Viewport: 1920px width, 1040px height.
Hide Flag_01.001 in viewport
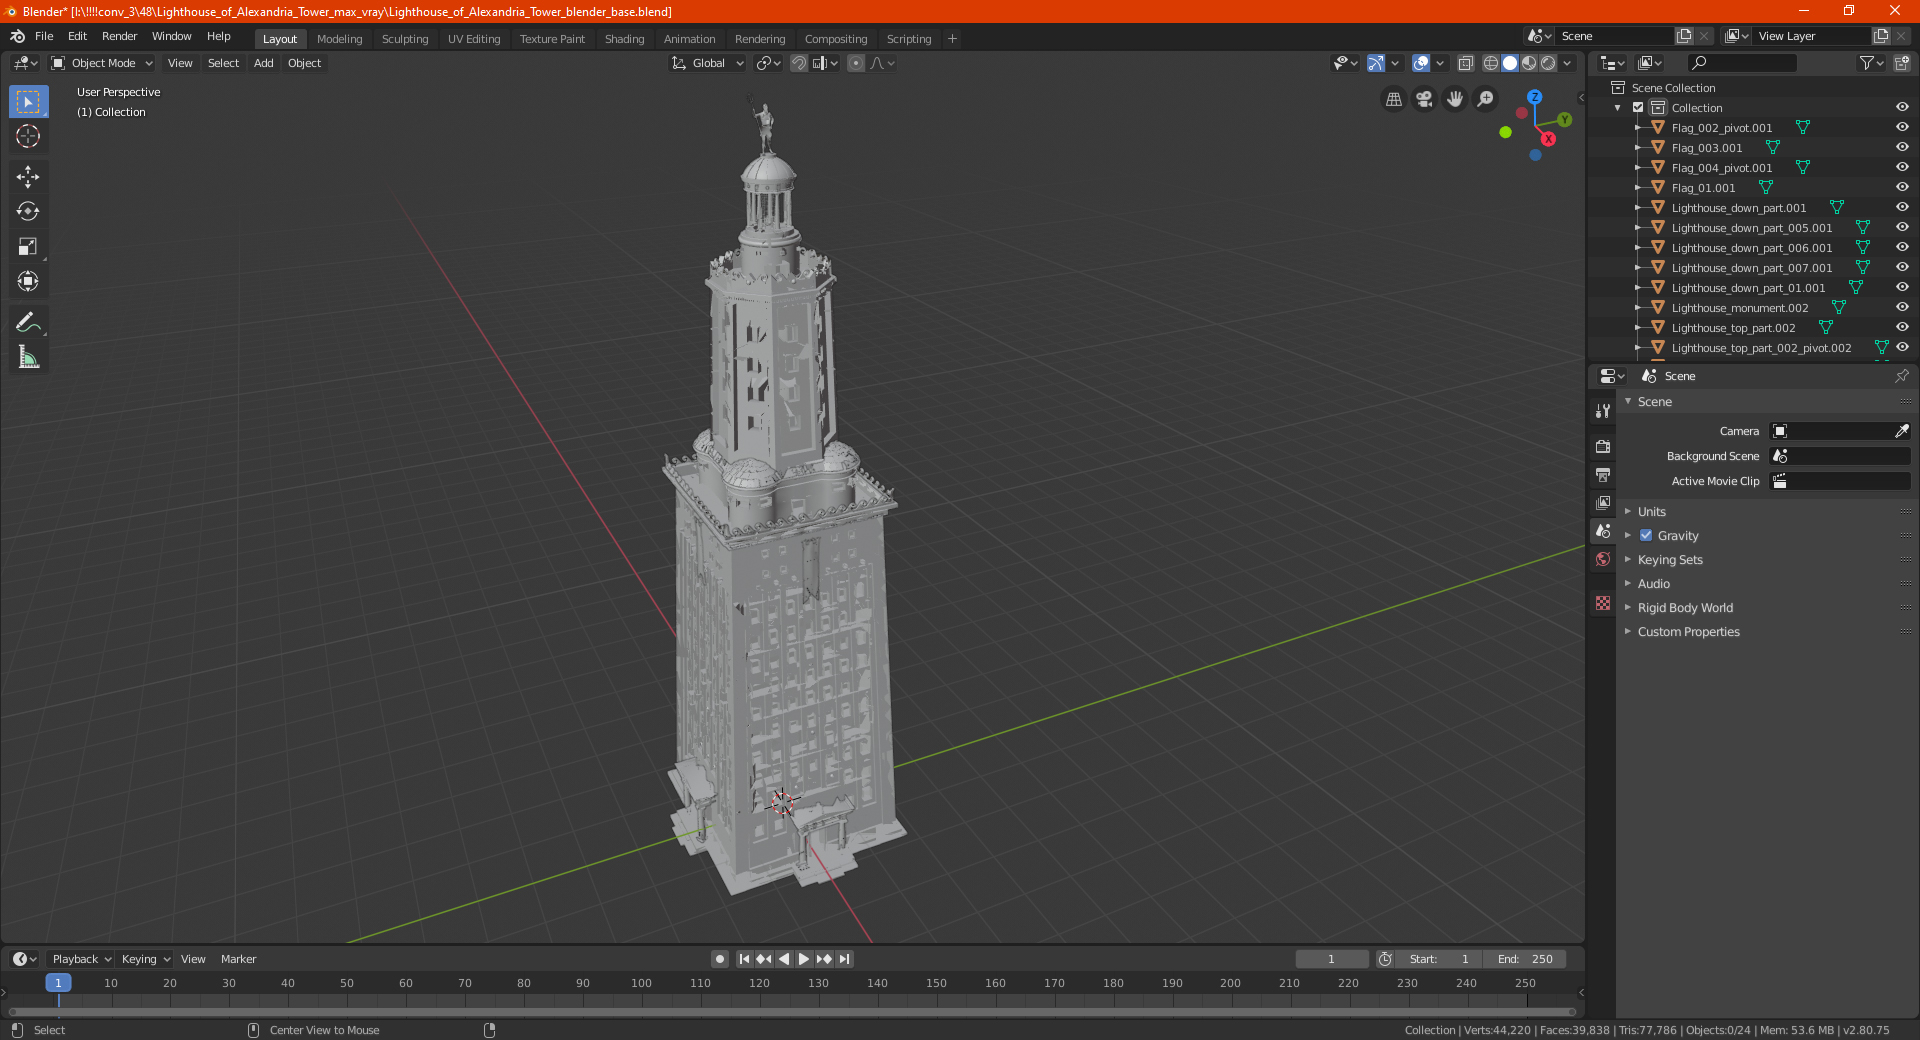tap(1902, 187)
